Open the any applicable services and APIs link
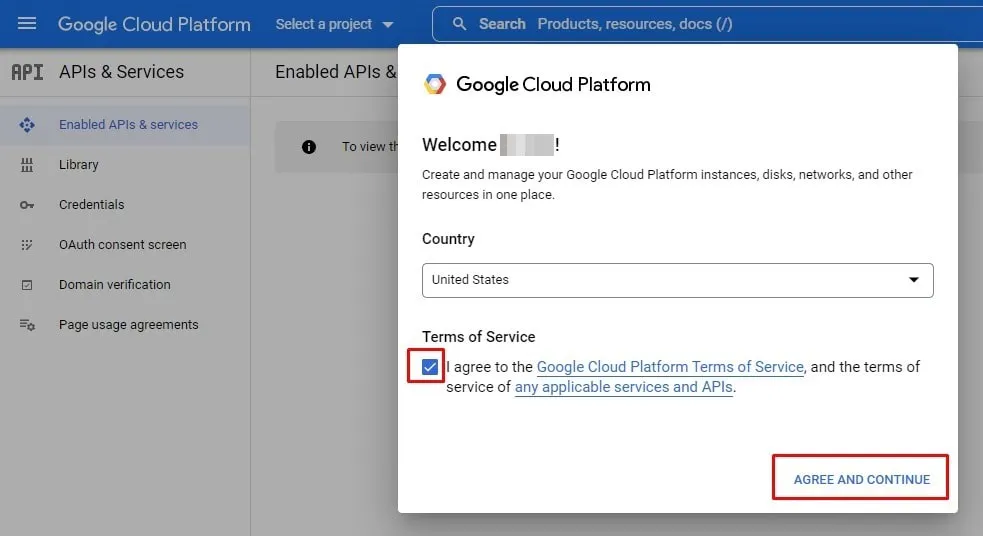 tap(624, 387)
